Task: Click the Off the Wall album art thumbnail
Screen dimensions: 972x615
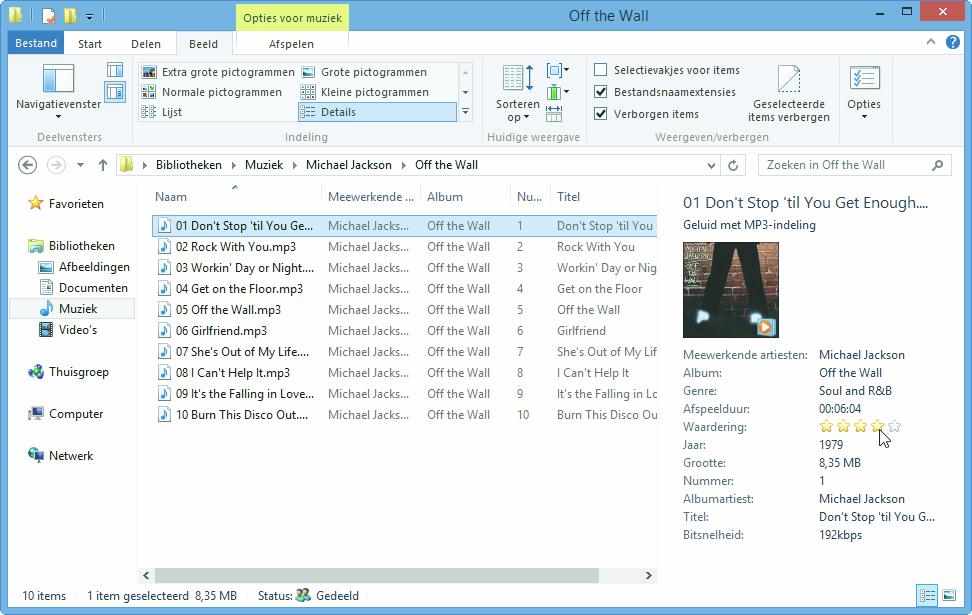Action: coord(730,290)
